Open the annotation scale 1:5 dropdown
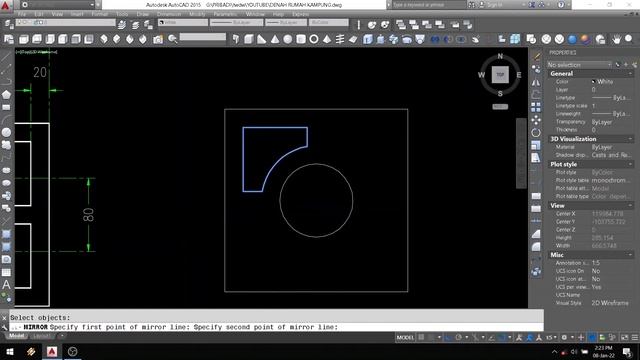The width and height of the screenshot is (640, 360). [551, 337]
